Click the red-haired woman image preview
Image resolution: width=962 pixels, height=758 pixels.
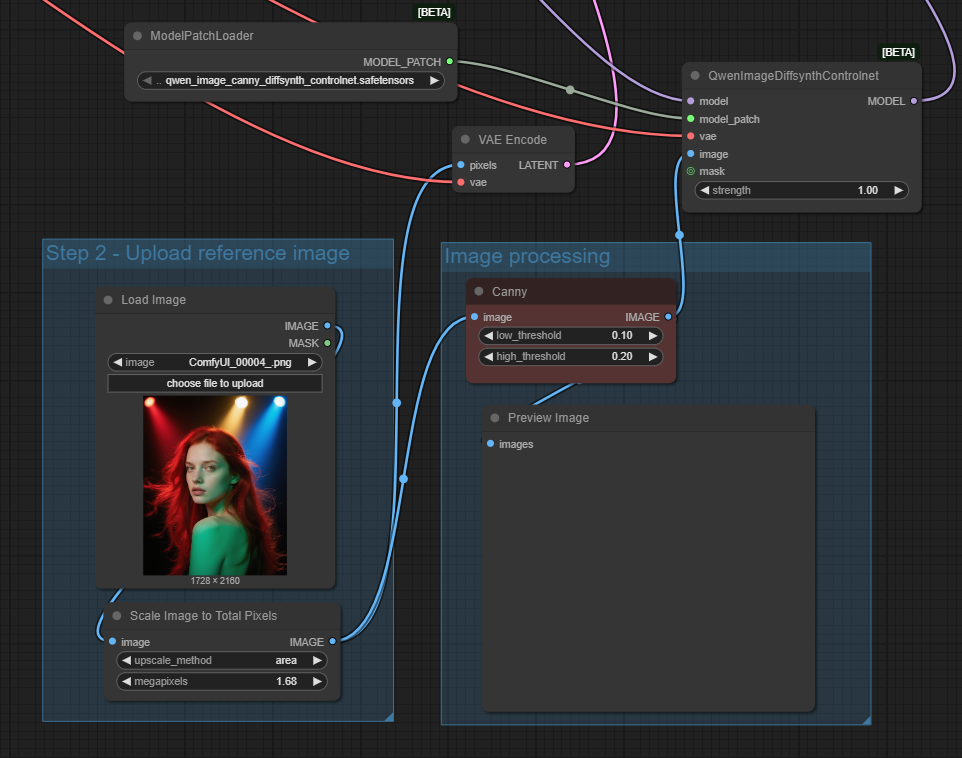(215, 485)
